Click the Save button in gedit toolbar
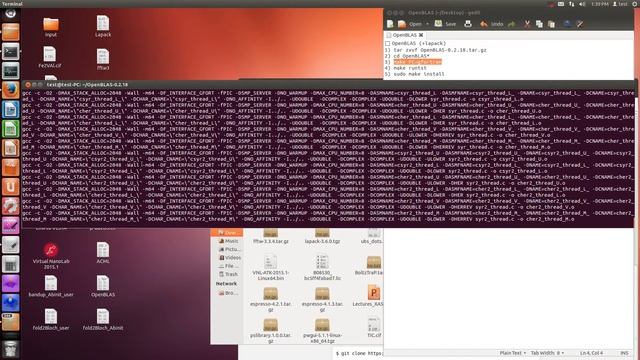 click(x=445, y=24)
